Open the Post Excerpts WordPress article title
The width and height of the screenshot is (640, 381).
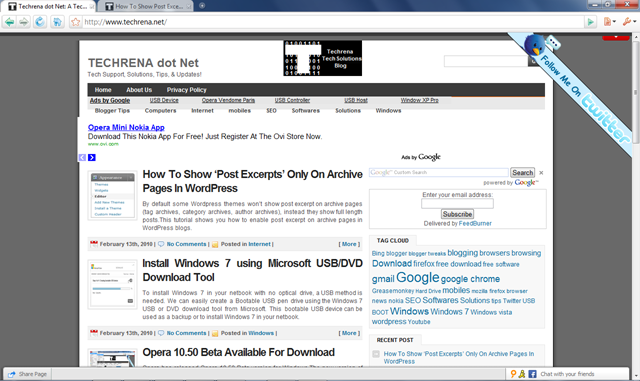252,181
